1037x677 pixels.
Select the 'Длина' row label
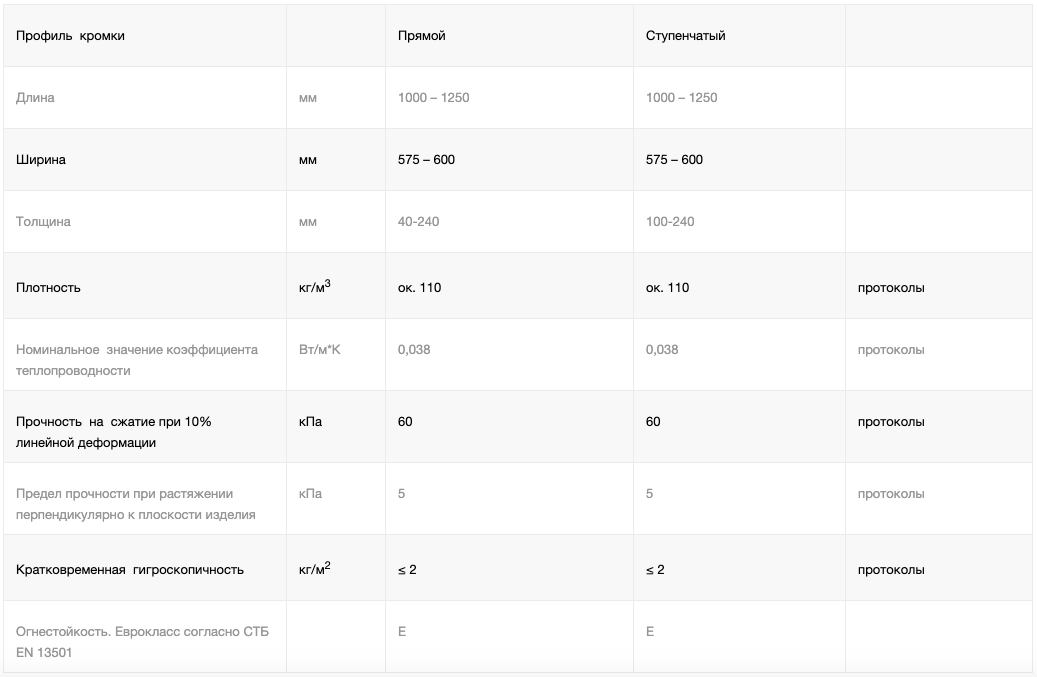pos(35,98)
